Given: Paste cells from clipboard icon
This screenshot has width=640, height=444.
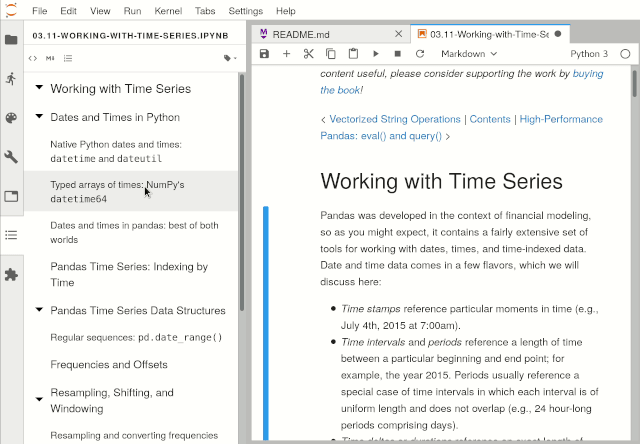Looking at the screenshot, I should coord(353,54).
